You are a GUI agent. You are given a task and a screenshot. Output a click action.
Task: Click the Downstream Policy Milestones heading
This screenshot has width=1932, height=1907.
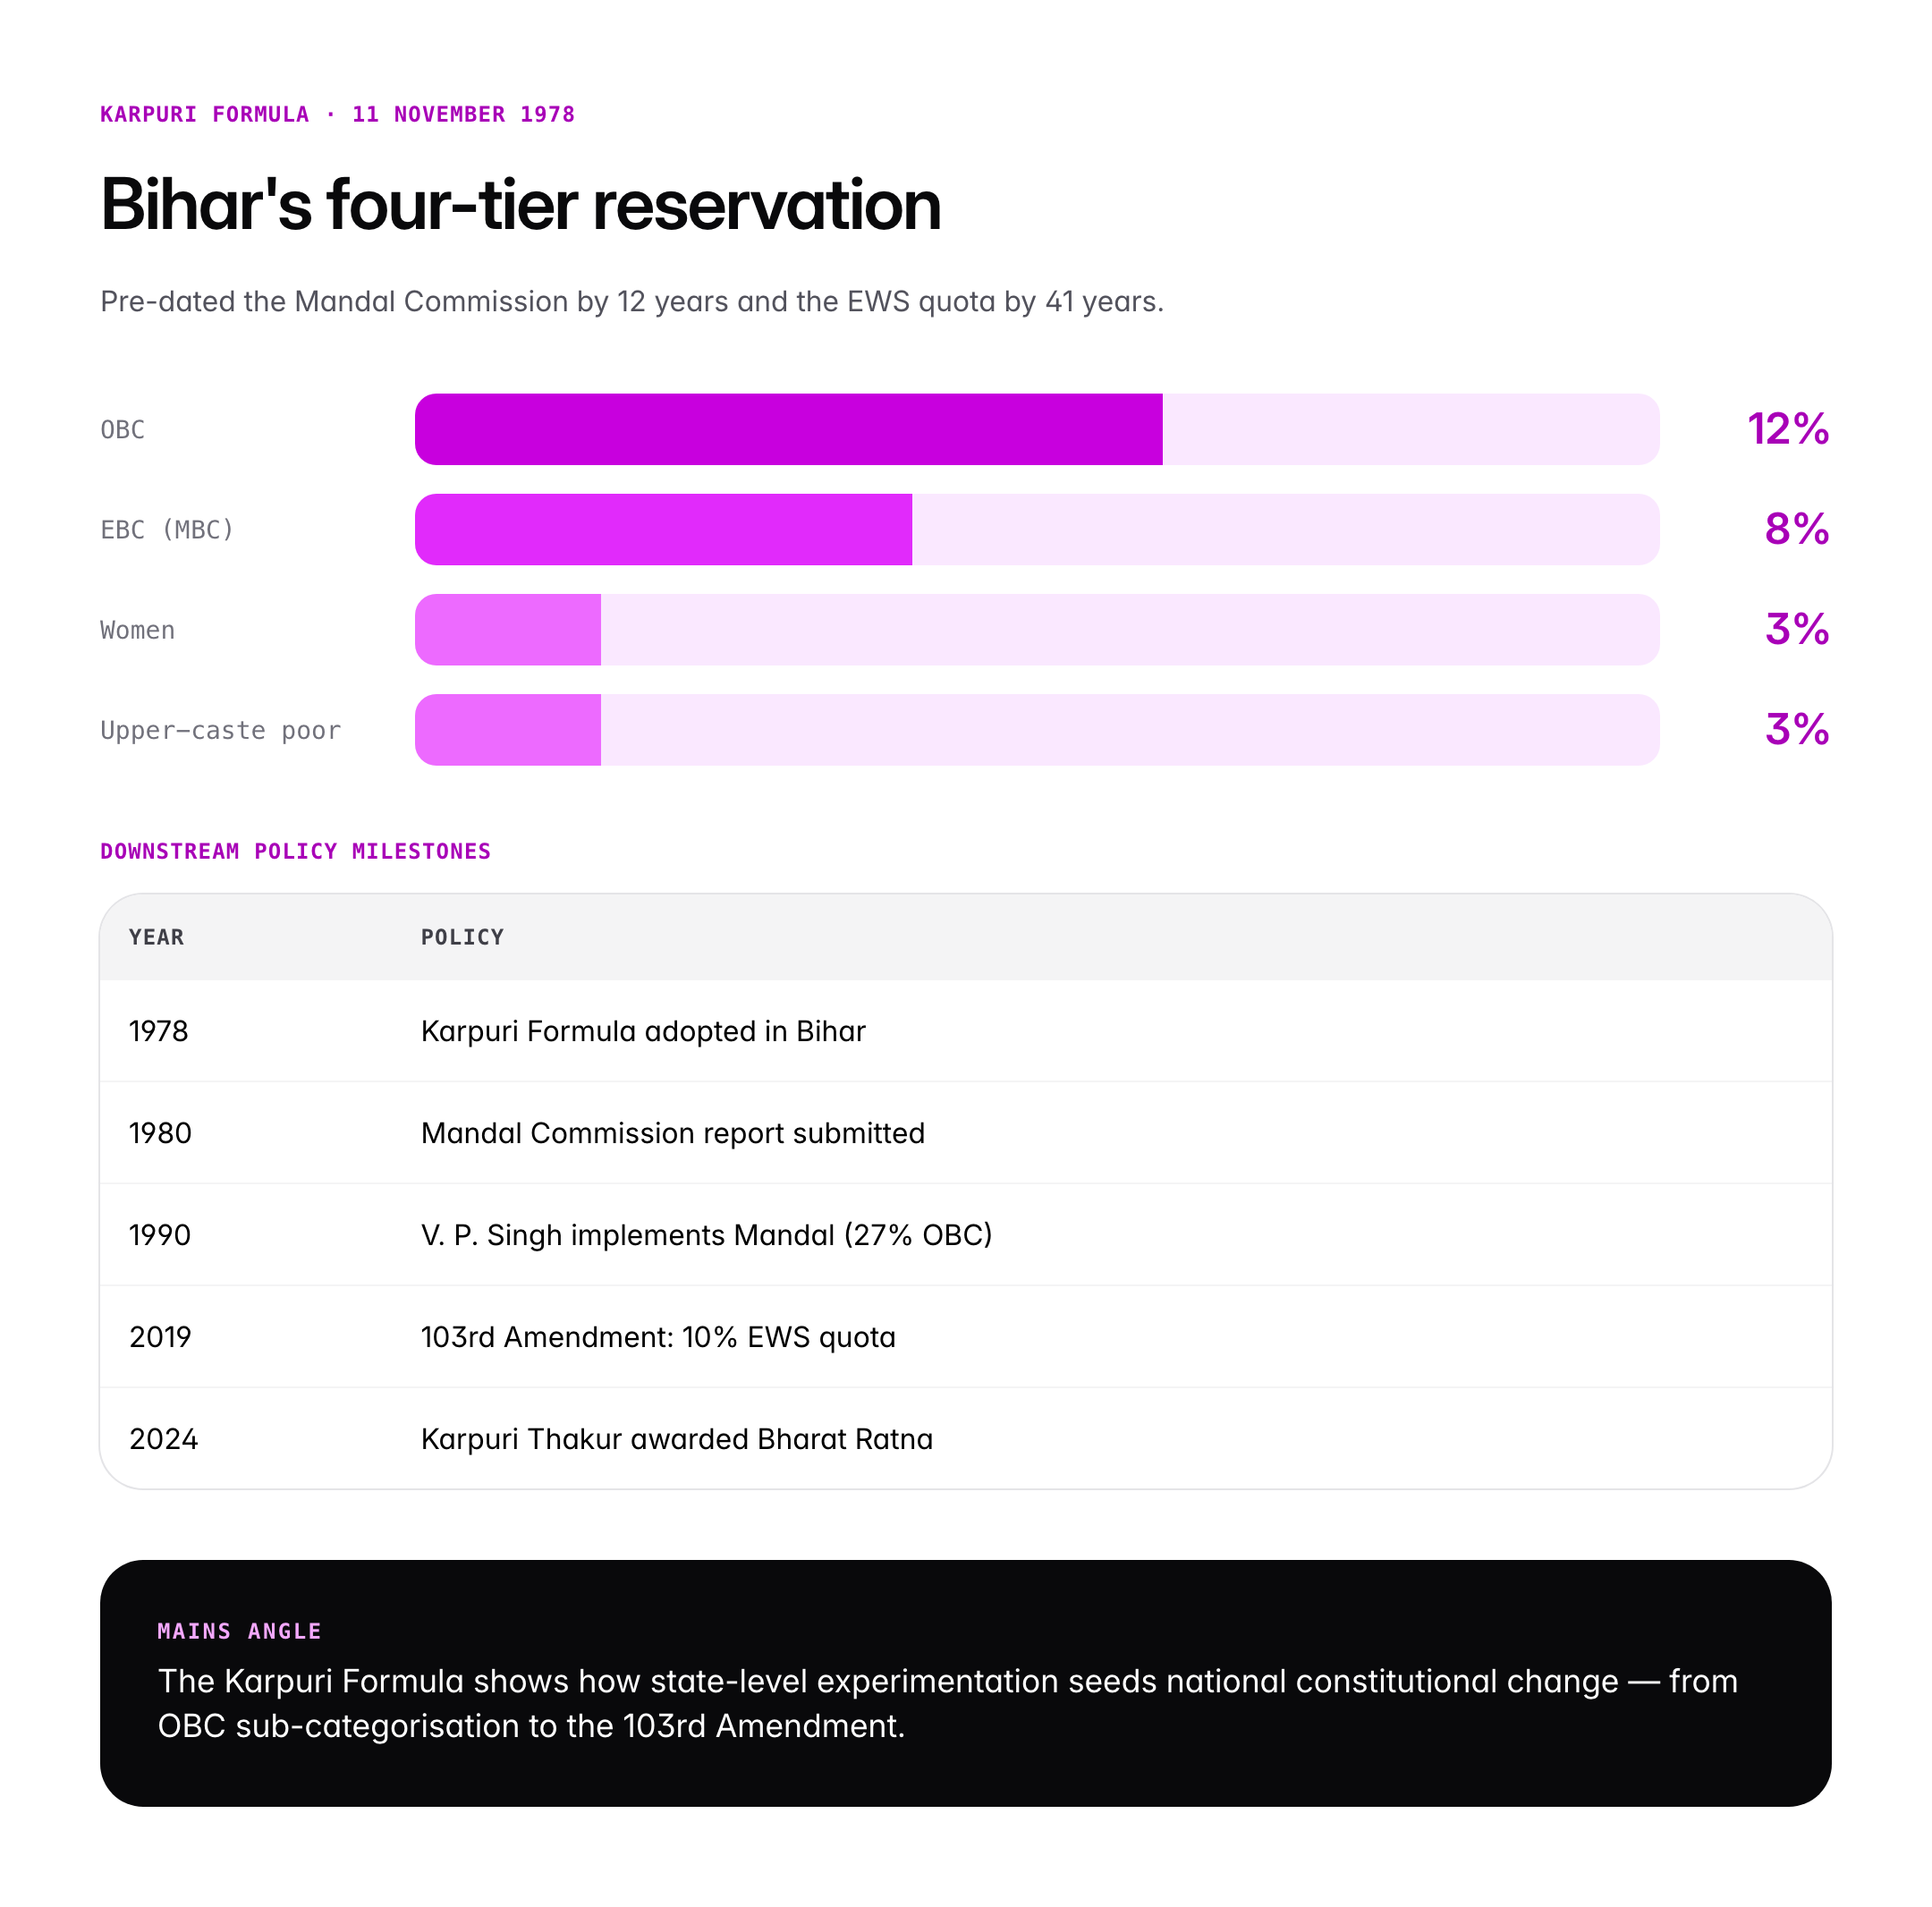coord(295,851)
